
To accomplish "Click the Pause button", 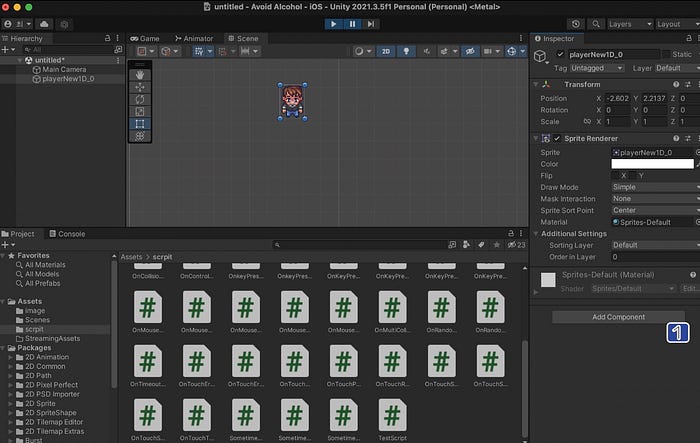I will coord(352,24).
